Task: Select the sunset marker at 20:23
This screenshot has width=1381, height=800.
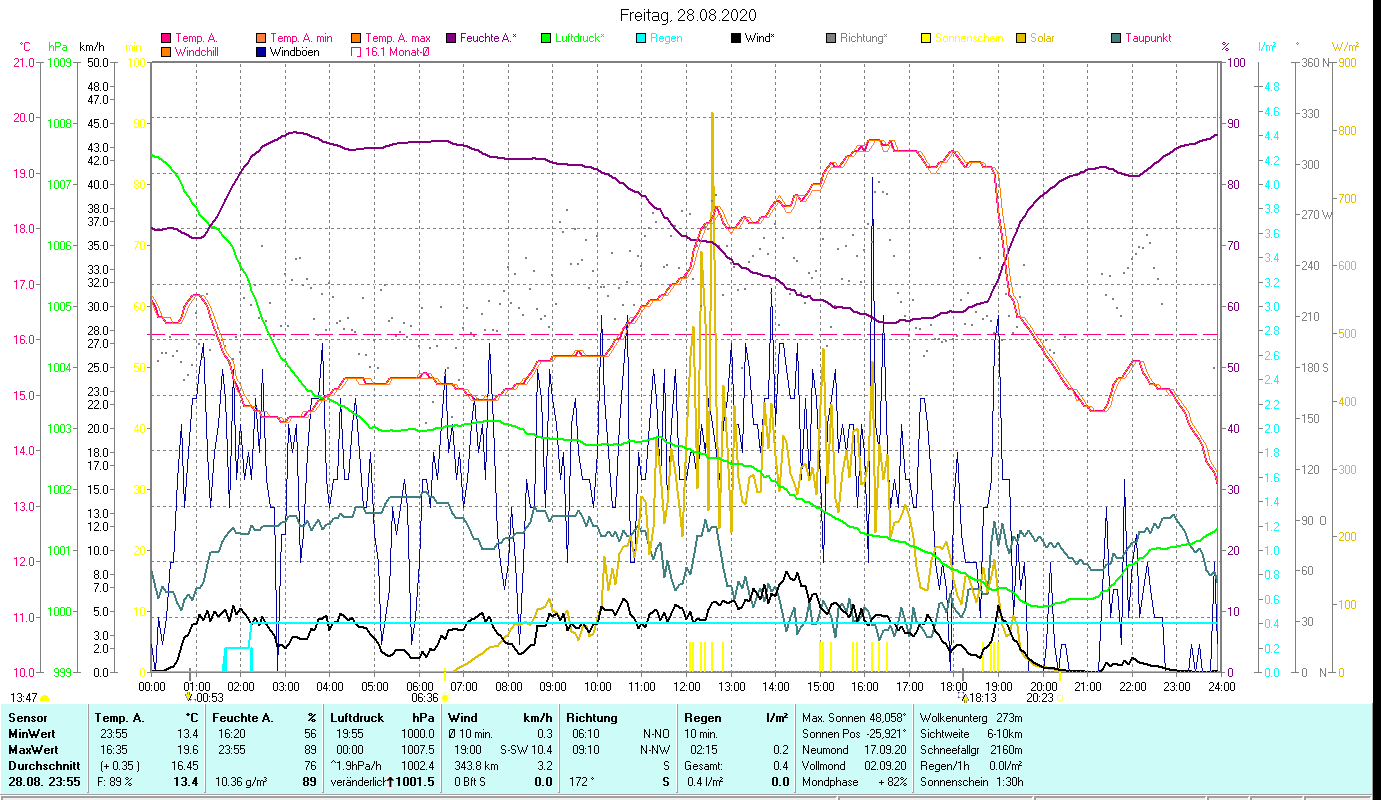Action: tap(1061, 698)
